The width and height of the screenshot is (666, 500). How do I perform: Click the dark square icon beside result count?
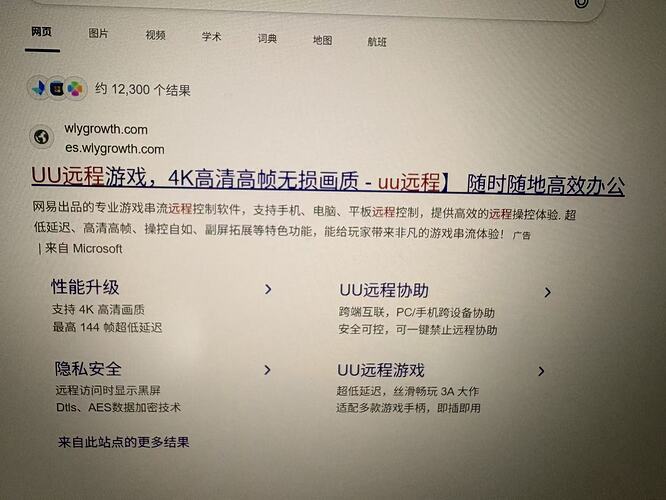point(56,88)
